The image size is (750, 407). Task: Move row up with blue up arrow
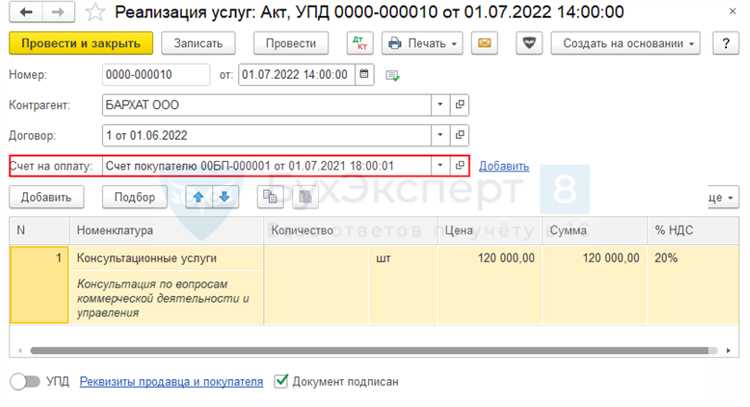pyautogui.click(x=199, y=197)
